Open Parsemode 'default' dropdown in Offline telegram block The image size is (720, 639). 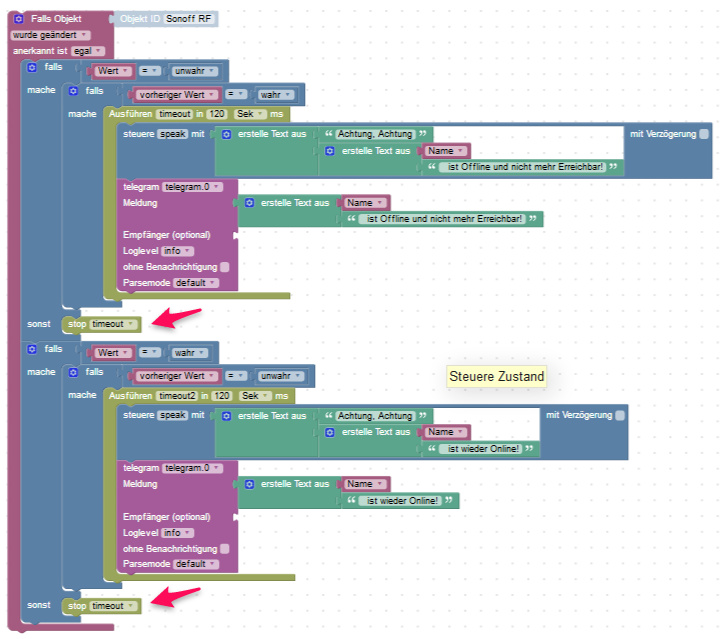click(x=196, y=283)
